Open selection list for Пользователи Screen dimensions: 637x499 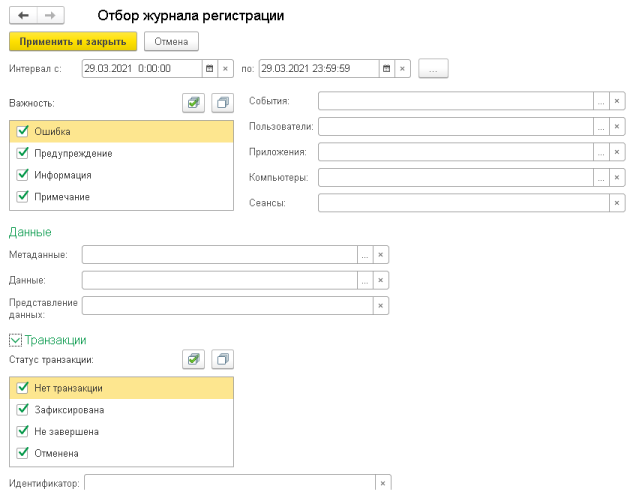click(x=601, y=126)
